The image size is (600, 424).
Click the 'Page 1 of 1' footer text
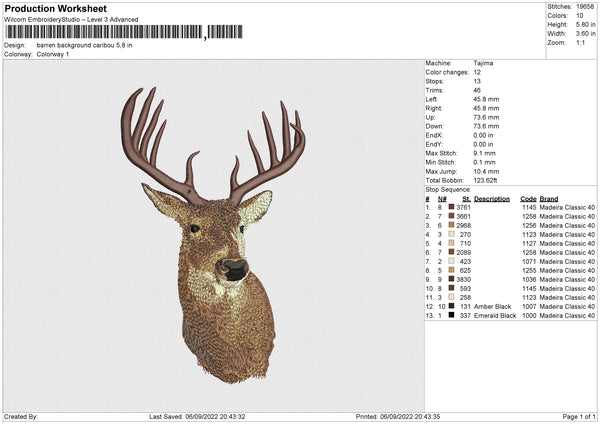pos(579,417)
